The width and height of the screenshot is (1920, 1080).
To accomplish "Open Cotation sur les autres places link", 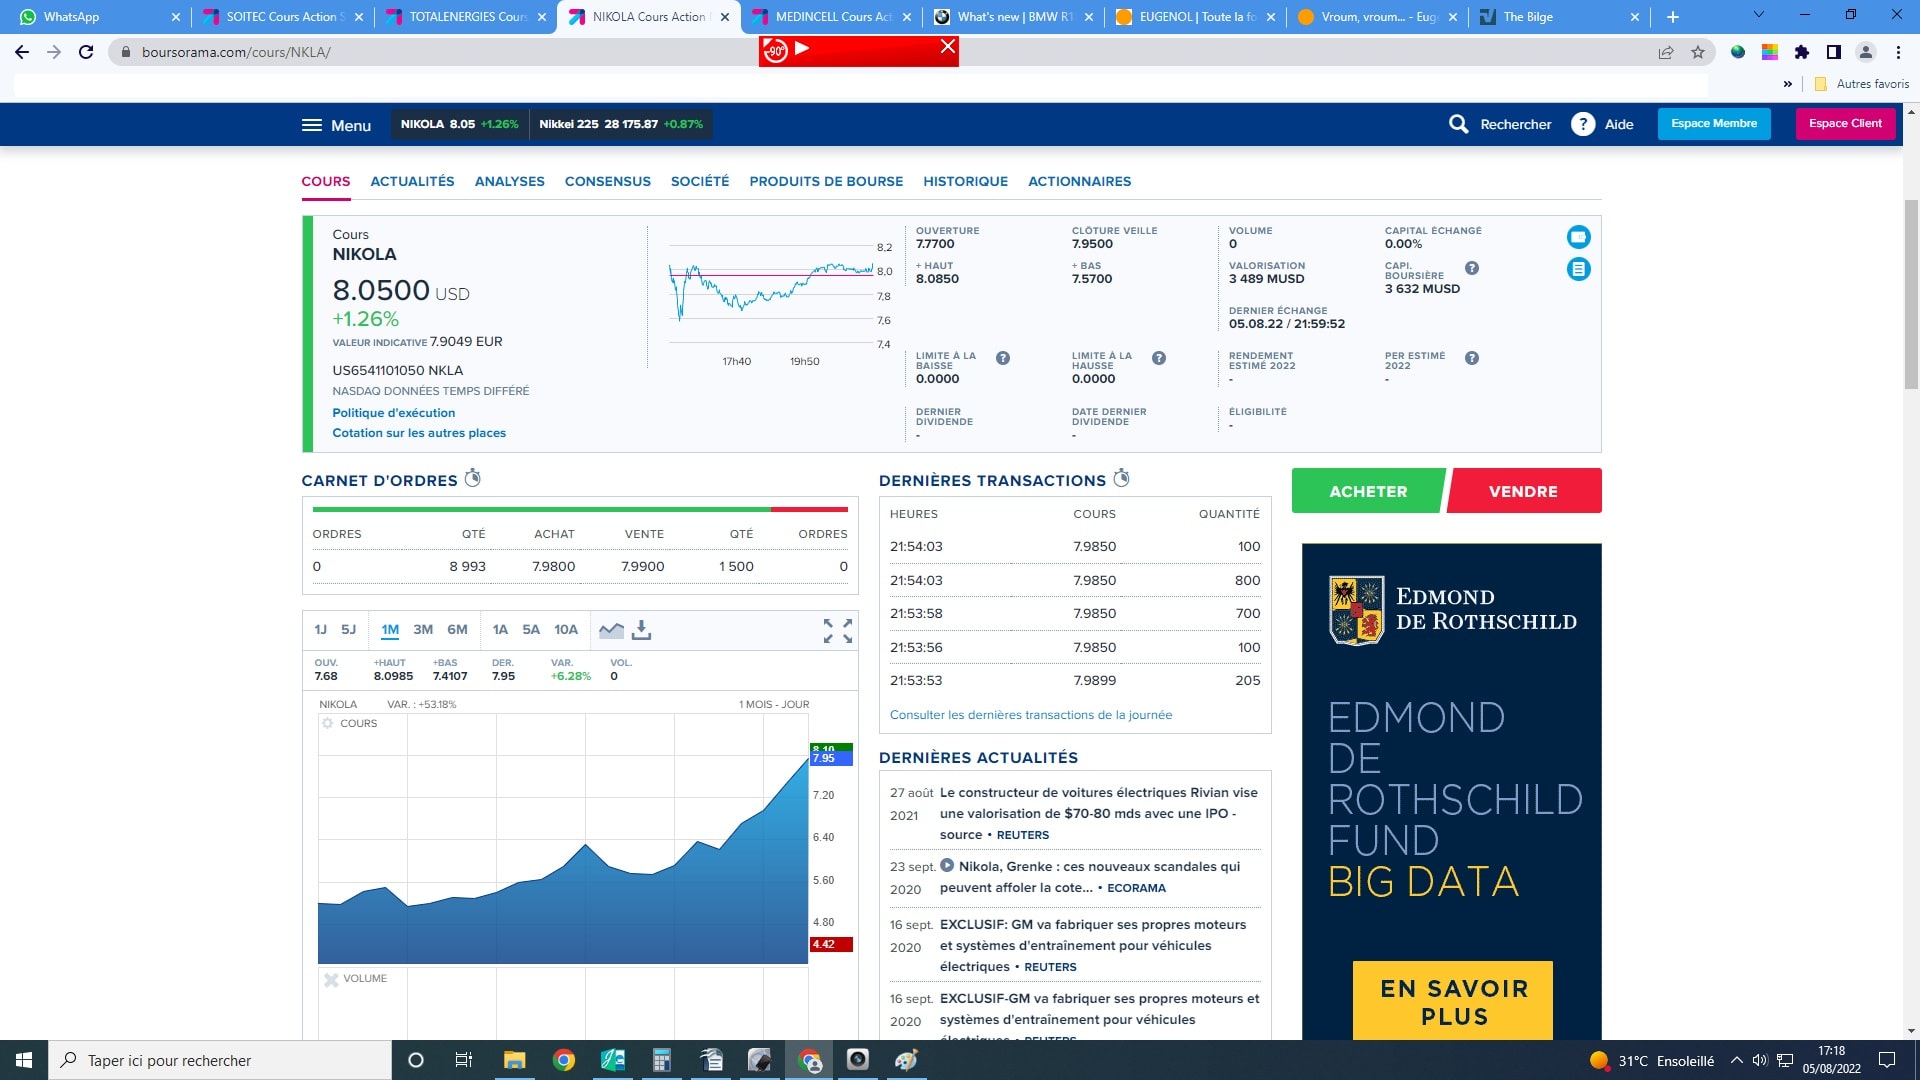I will (x=419, y=433).
